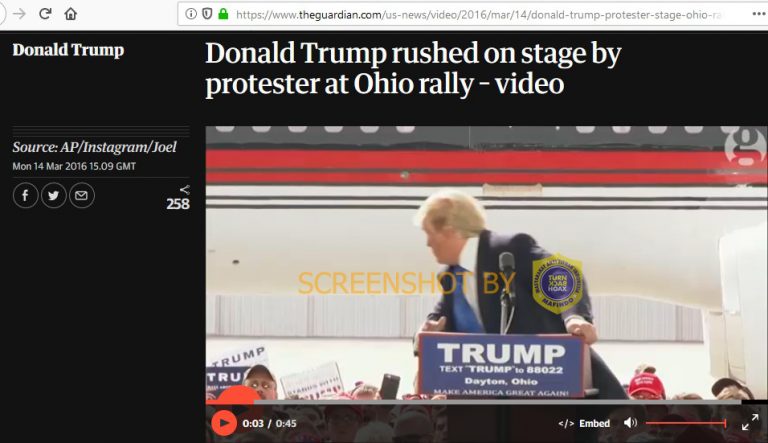The image size is (768, 443).
Task: Go to browser home page icon
Action: [x=71, y=14]
